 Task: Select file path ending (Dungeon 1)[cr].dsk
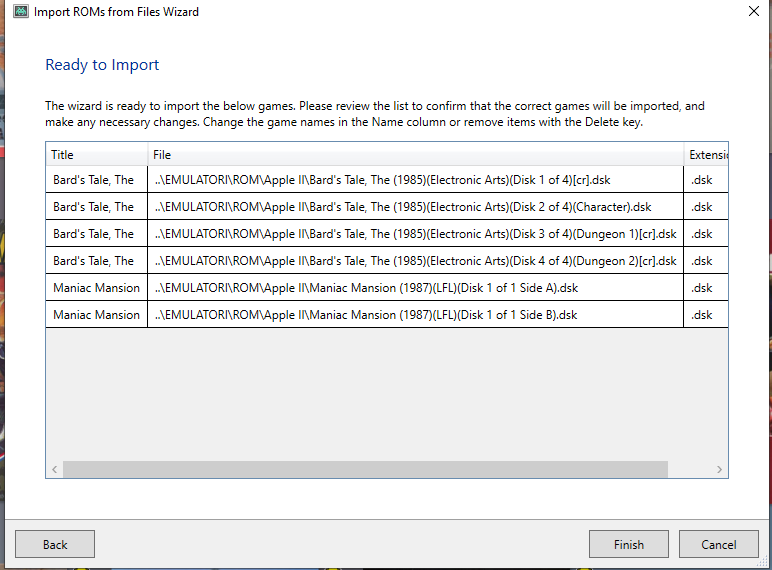[416, 234]
